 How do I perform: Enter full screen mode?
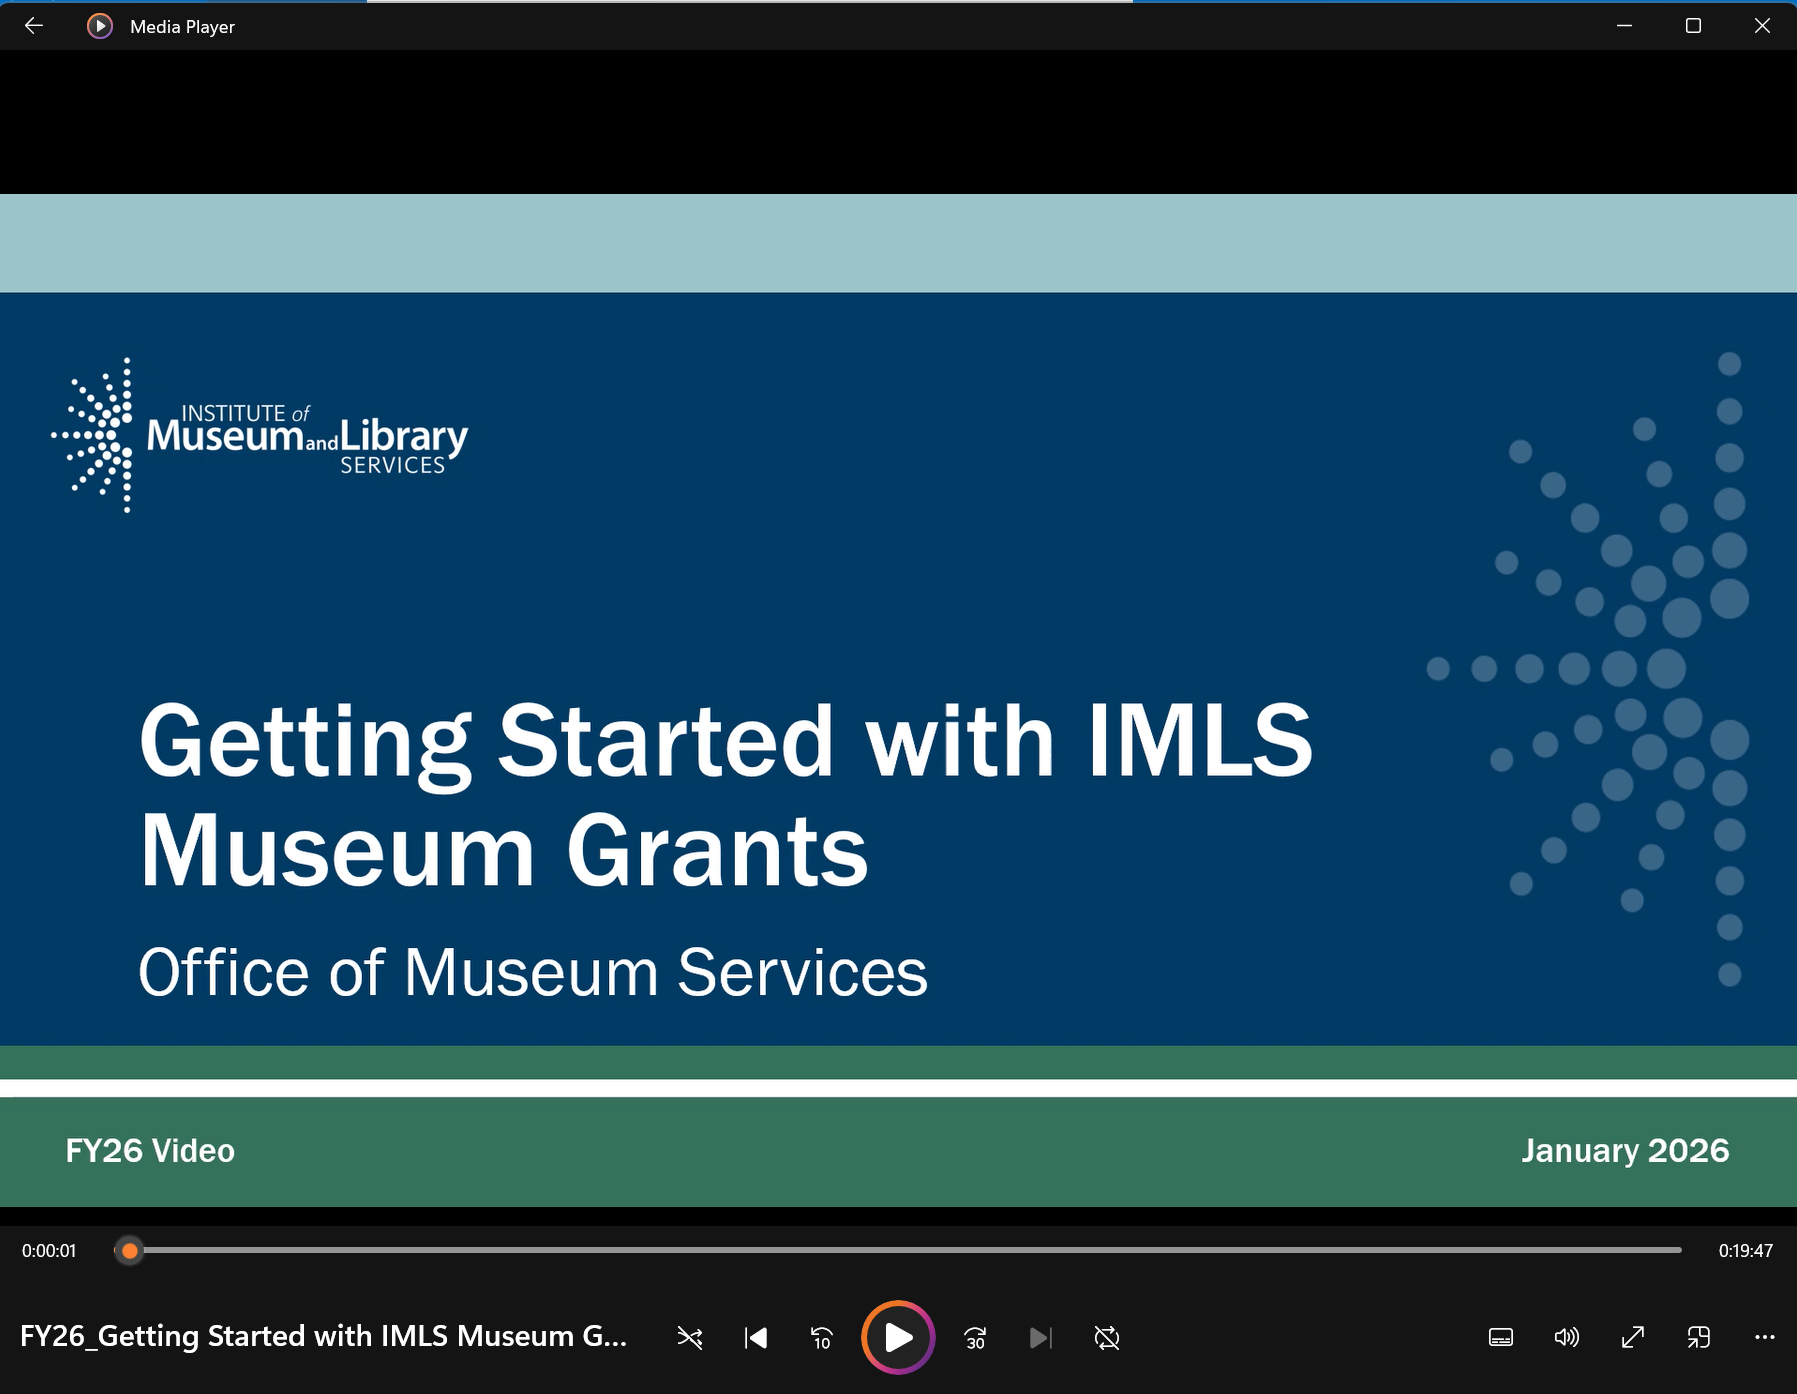pyautogui.click(x=1631, y=1337)
